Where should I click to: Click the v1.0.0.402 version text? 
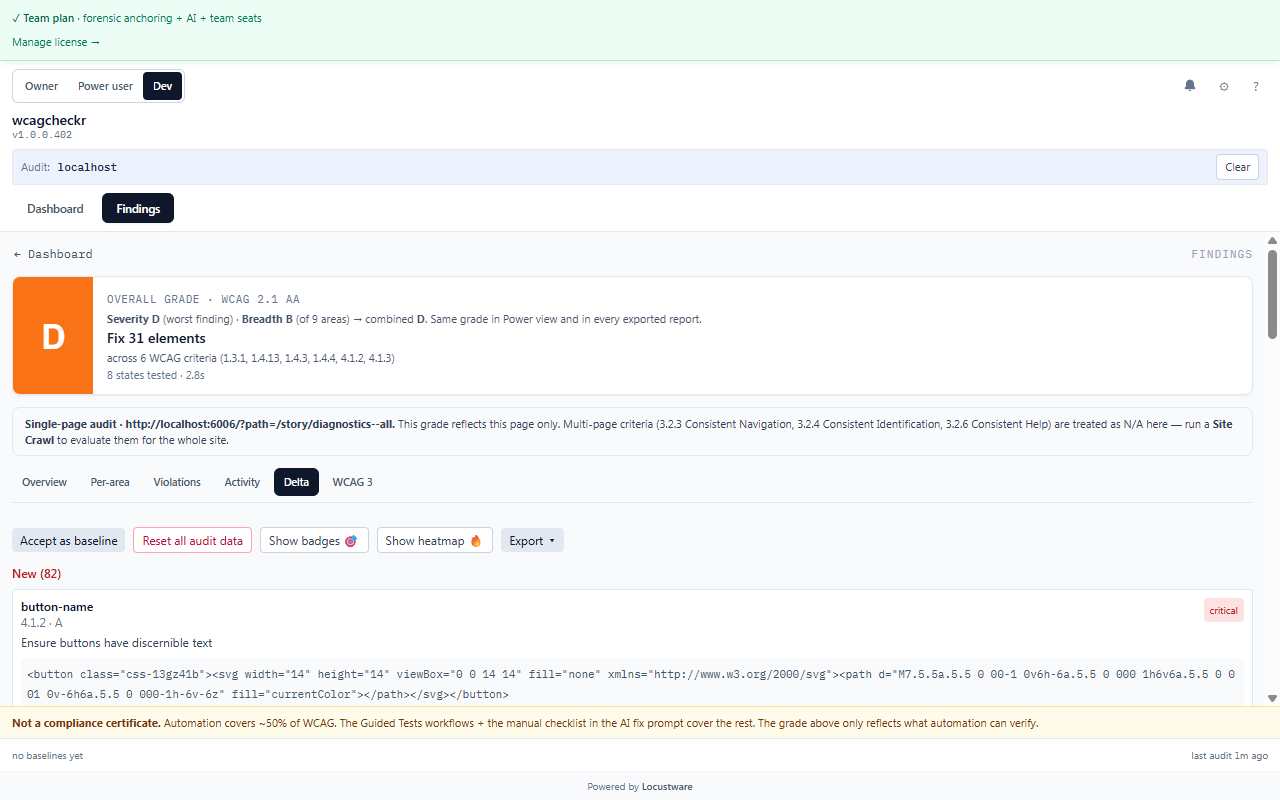[x=42, y=134]
